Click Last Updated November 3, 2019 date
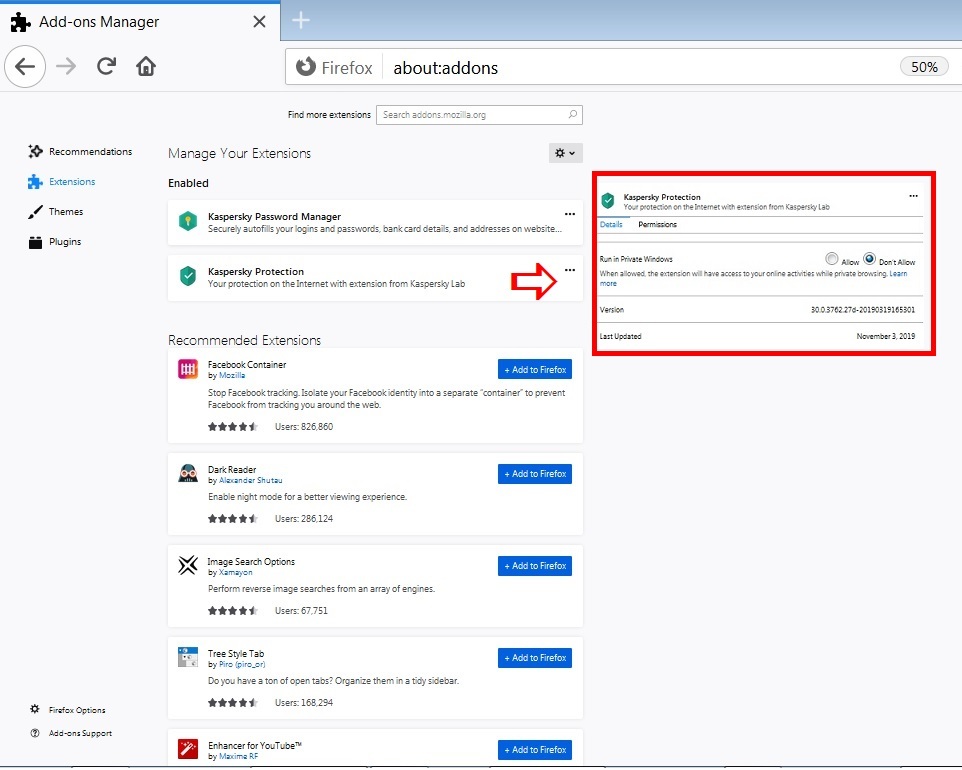The image size is (962, 770). click(x=885, y=336)
